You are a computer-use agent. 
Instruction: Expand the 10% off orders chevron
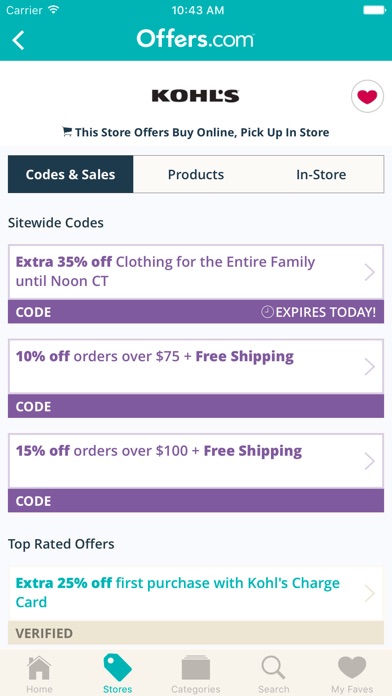(x=369, y=367)
